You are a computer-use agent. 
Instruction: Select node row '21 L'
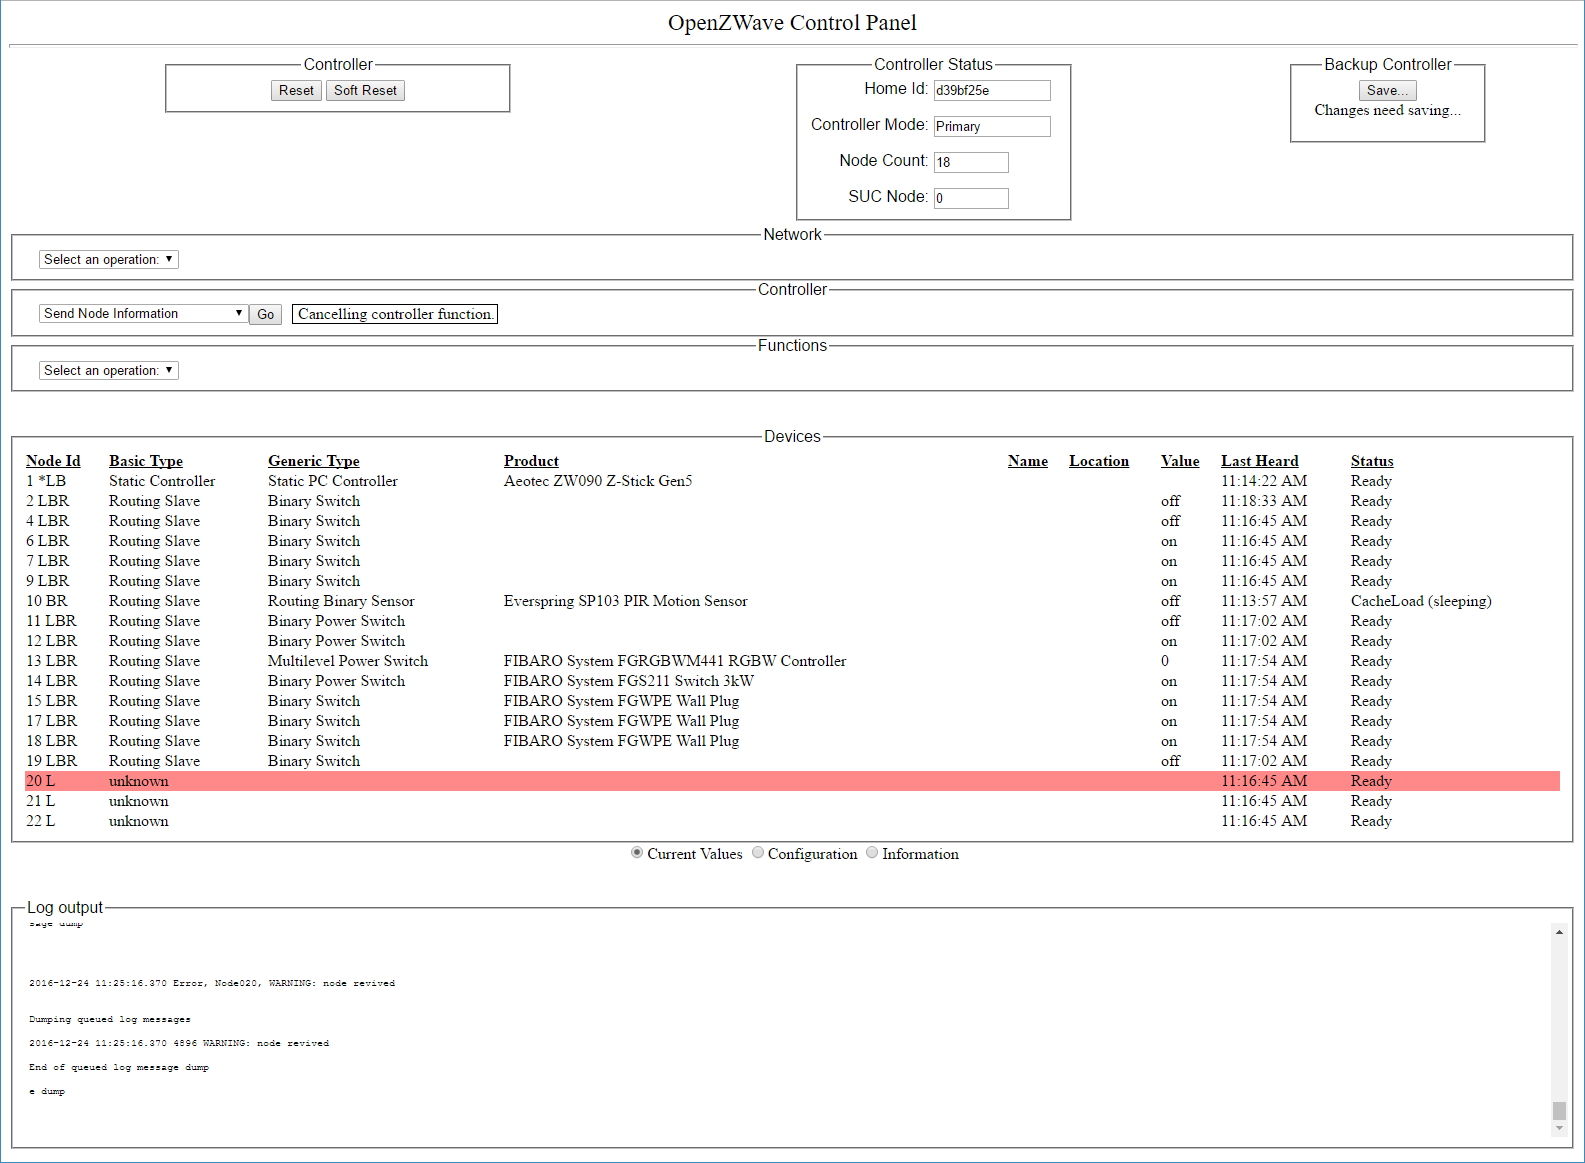[792, 801]
